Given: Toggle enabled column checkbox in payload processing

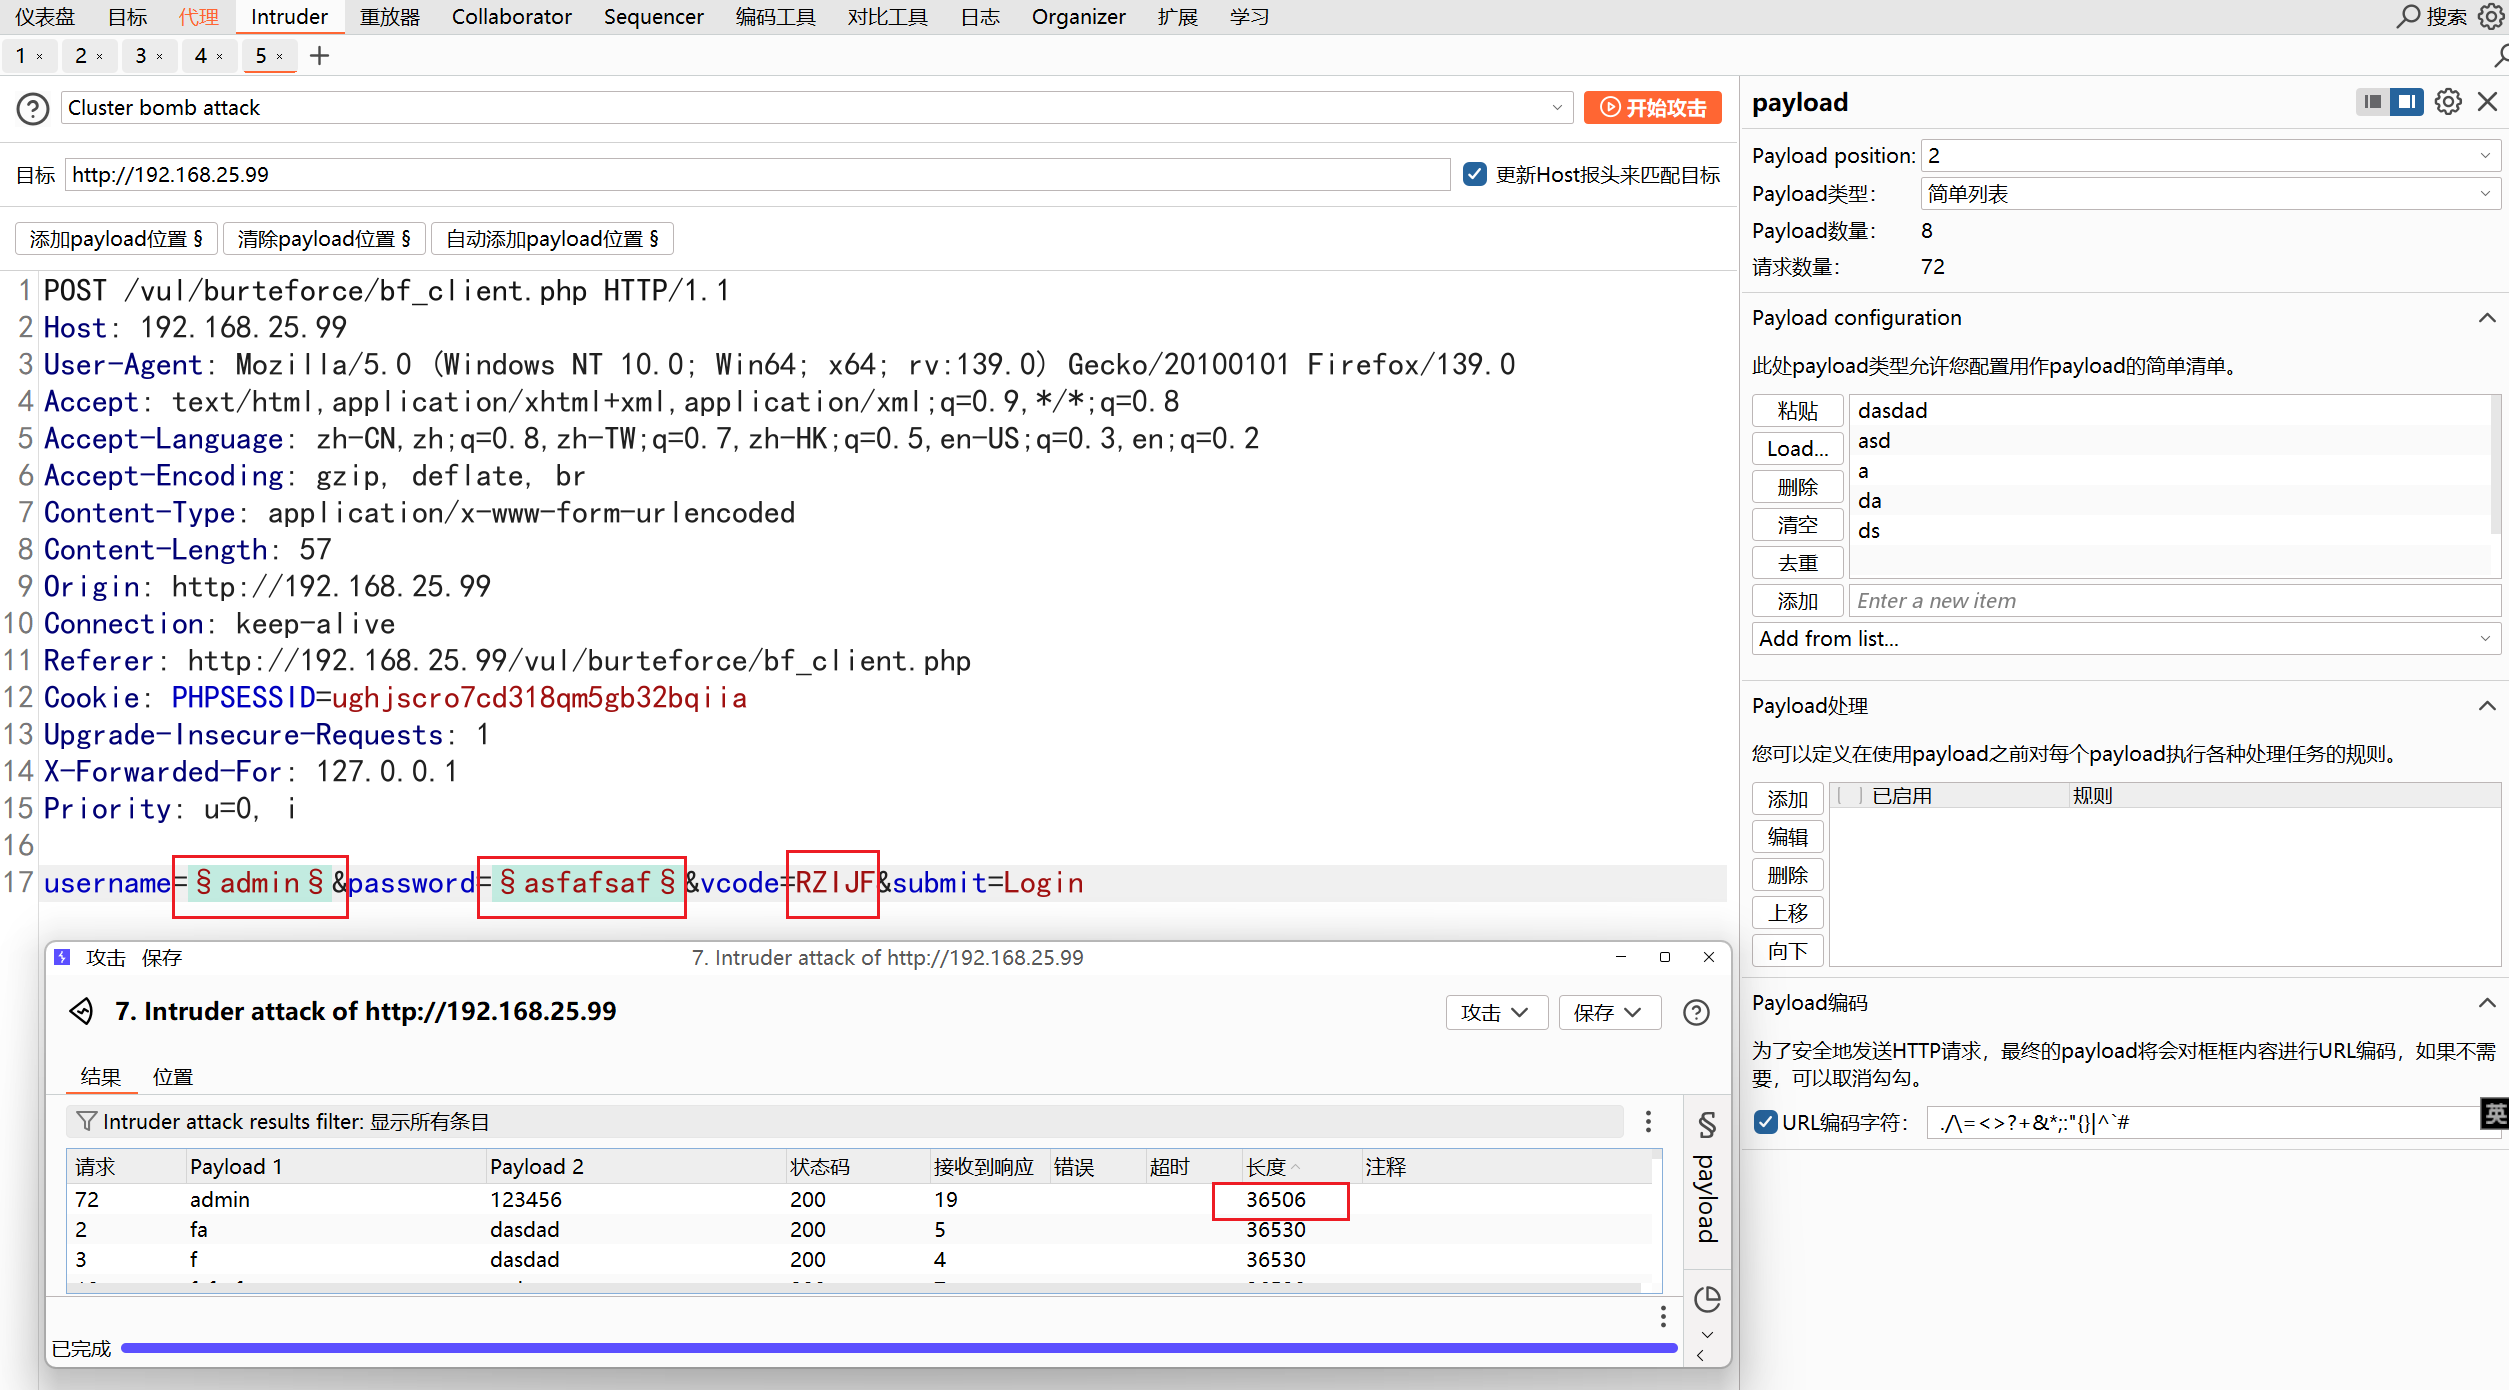Looking at the screenshot, I should coord(1850,796).
